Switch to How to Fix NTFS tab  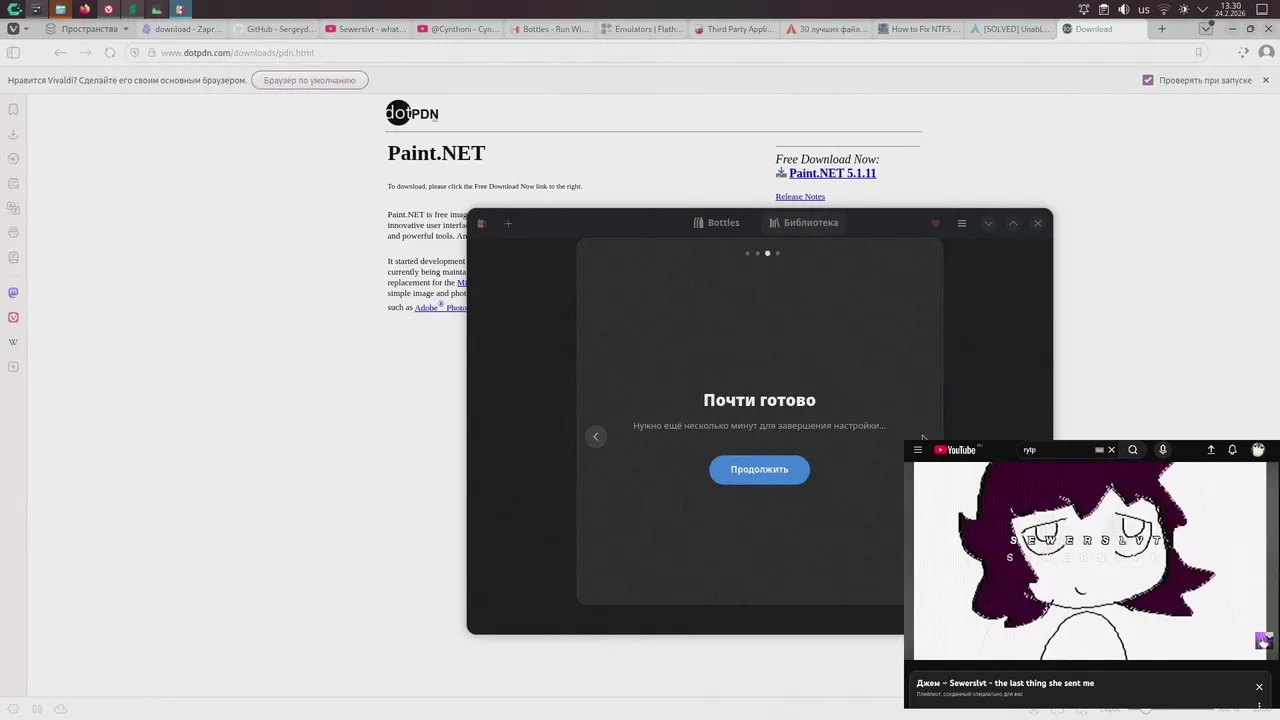tap(918, 29)
